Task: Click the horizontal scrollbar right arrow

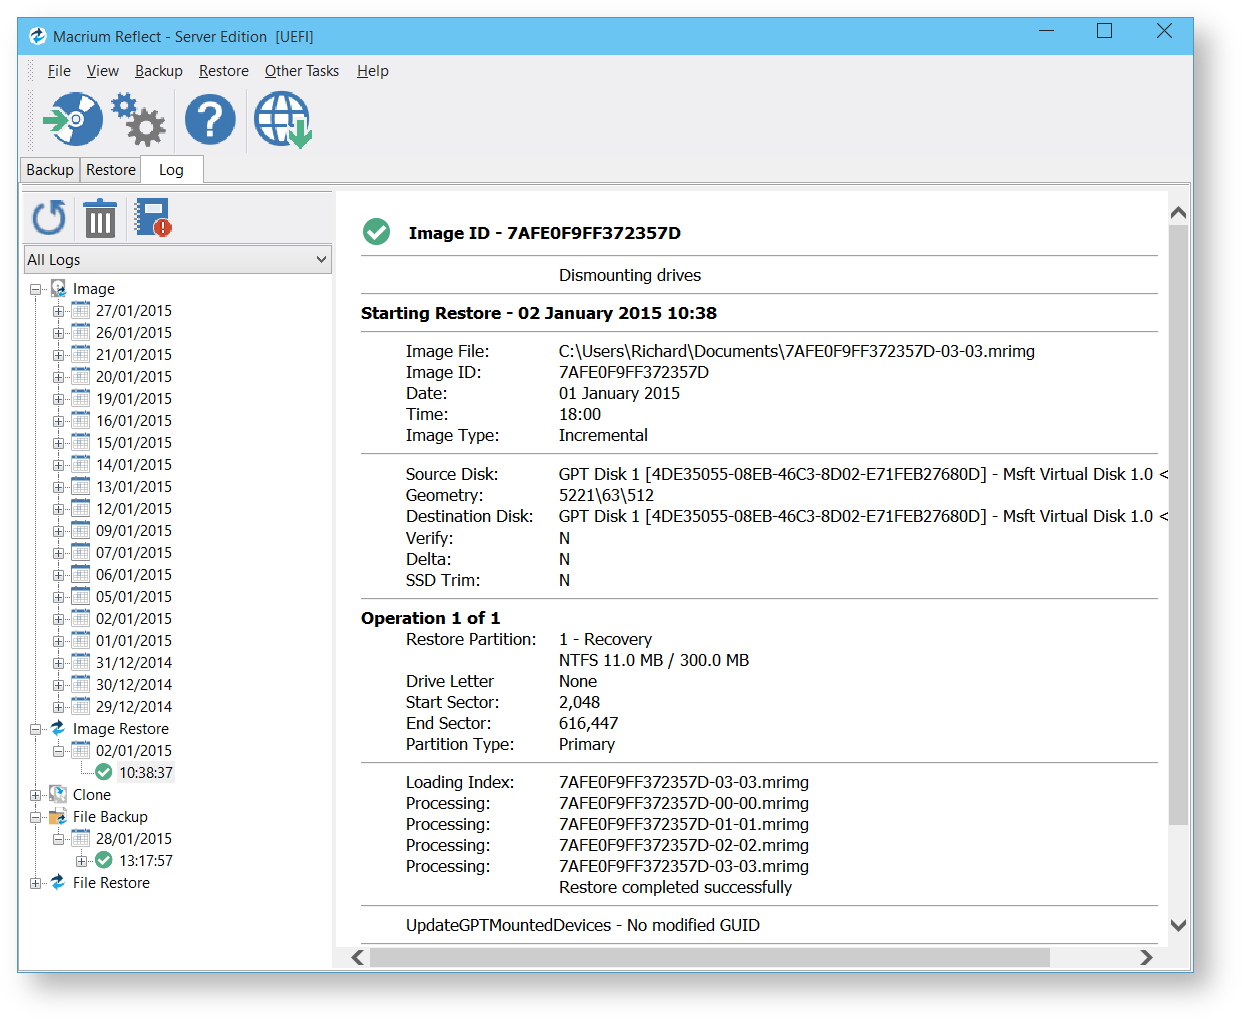Action: 1146,957
